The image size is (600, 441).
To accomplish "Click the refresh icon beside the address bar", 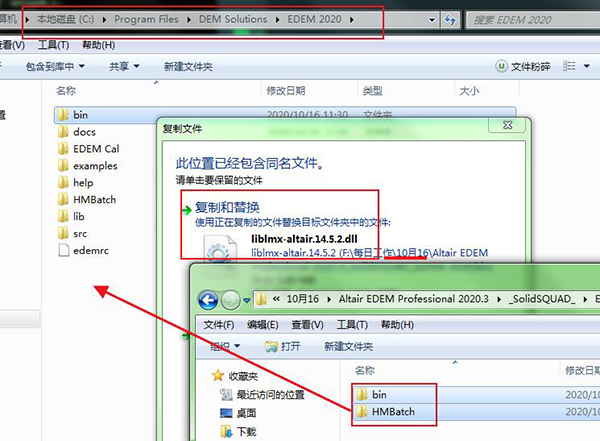I will coord(450,20).
